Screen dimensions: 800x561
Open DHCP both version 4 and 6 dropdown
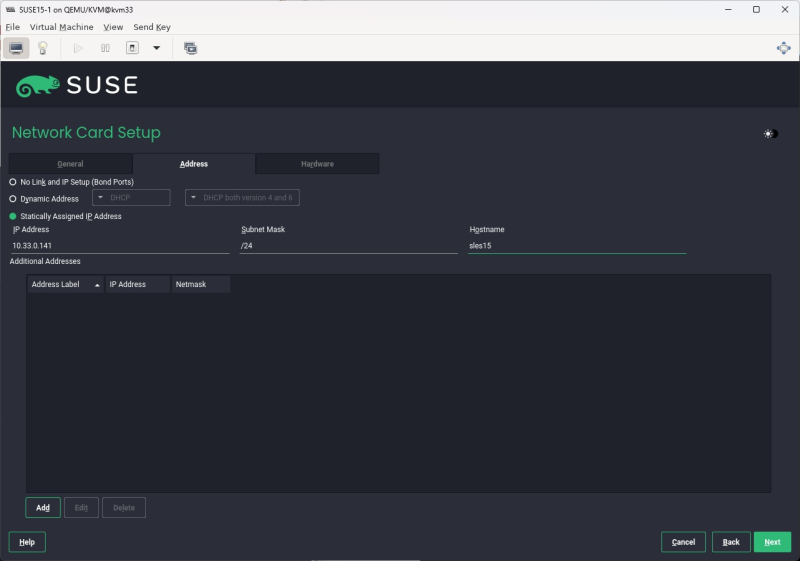pos(242,198)
